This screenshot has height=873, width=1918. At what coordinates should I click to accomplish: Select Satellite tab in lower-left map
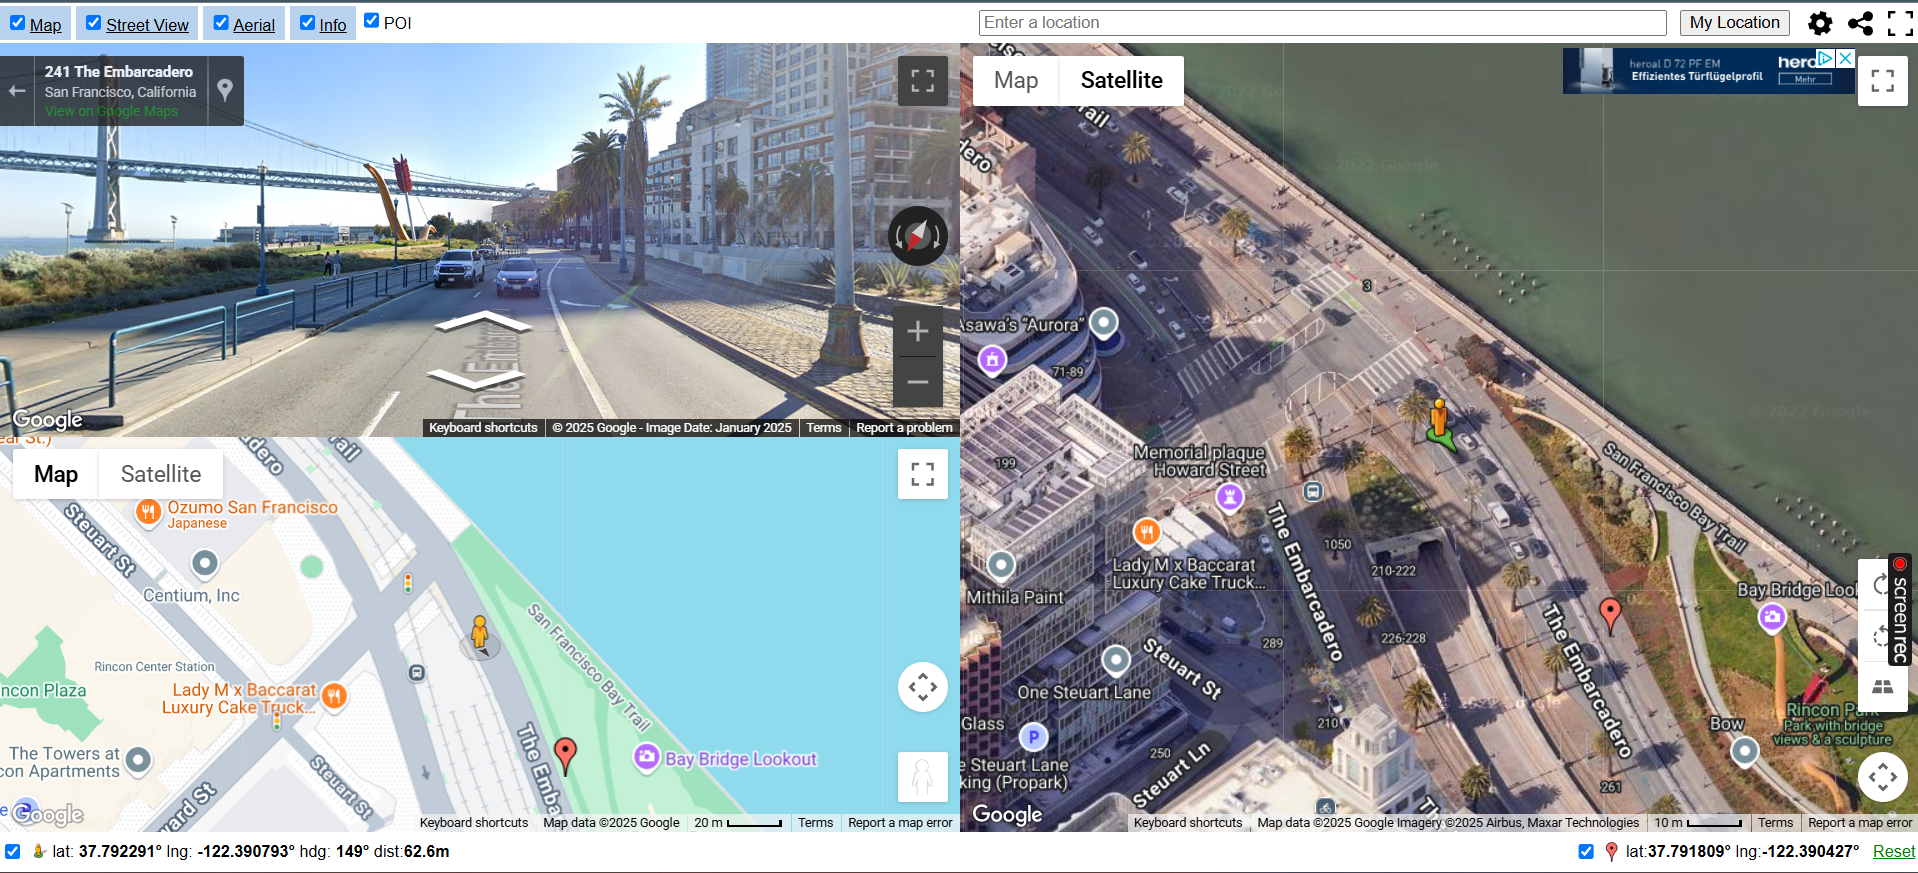click(161, 474)
